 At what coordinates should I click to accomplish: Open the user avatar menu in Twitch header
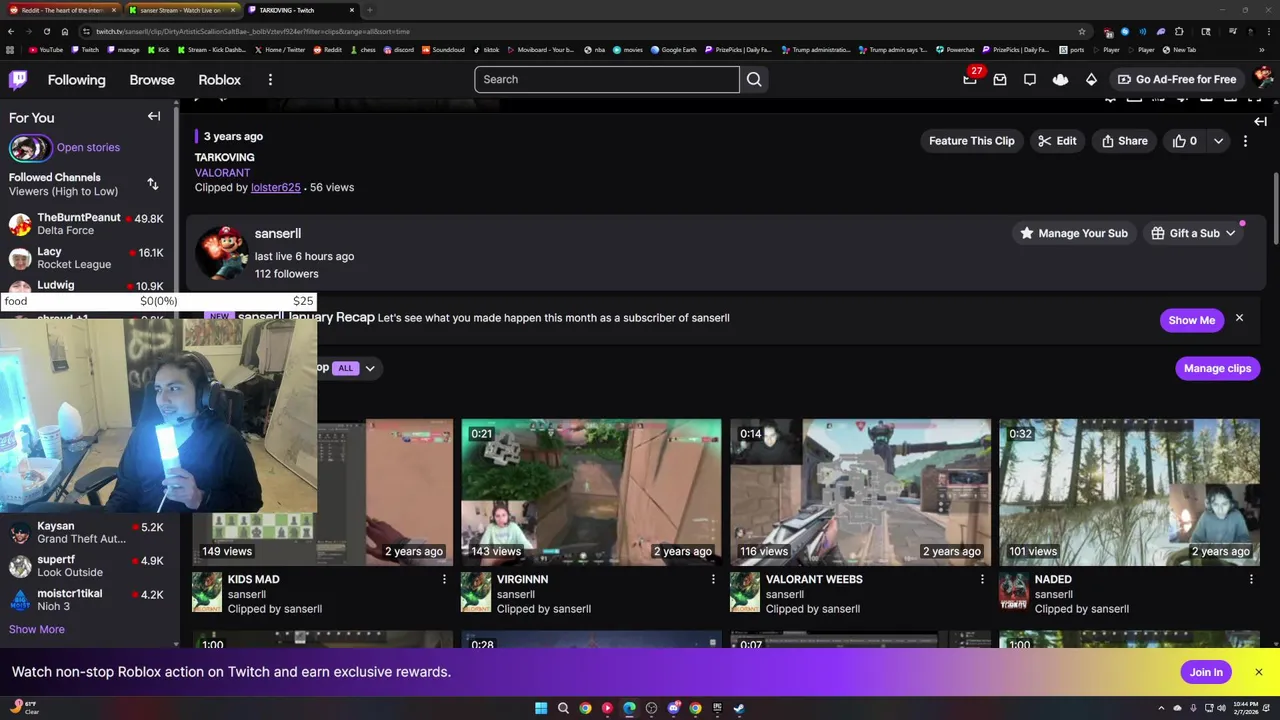[1262, 79]
